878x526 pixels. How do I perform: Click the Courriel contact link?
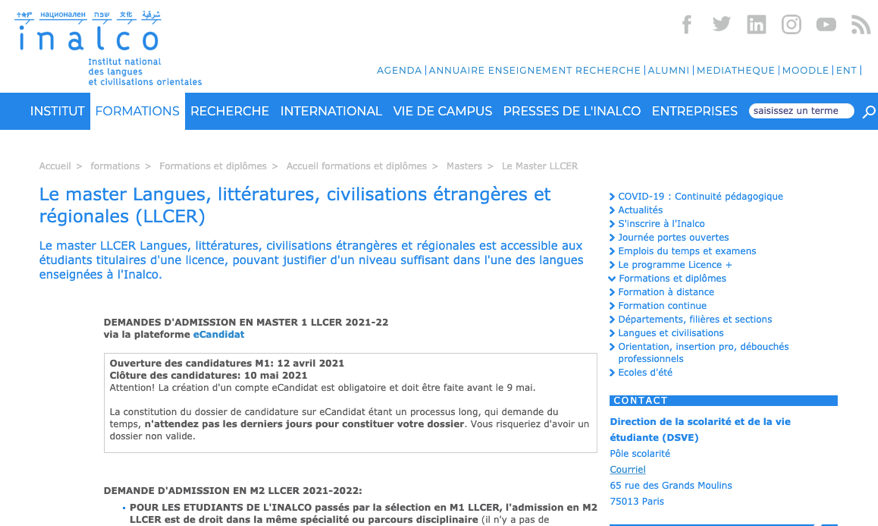[x=628, y=469]
